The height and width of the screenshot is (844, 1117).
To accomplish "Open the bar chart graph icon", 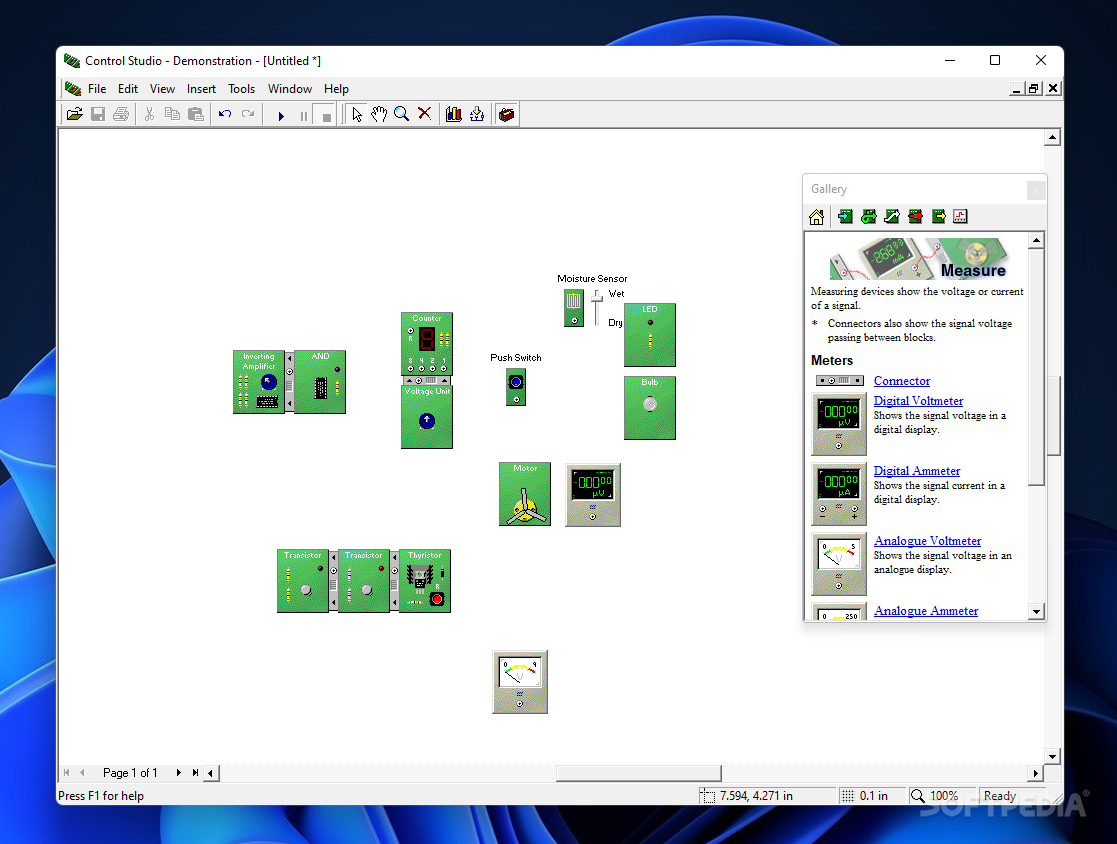I will (x=454, y=114).
